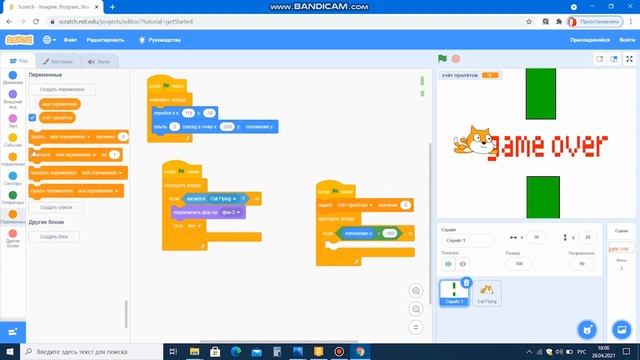Select the stage backdrop thumbnail
Viewport: 640px width, 360px height.
(621, 248)
